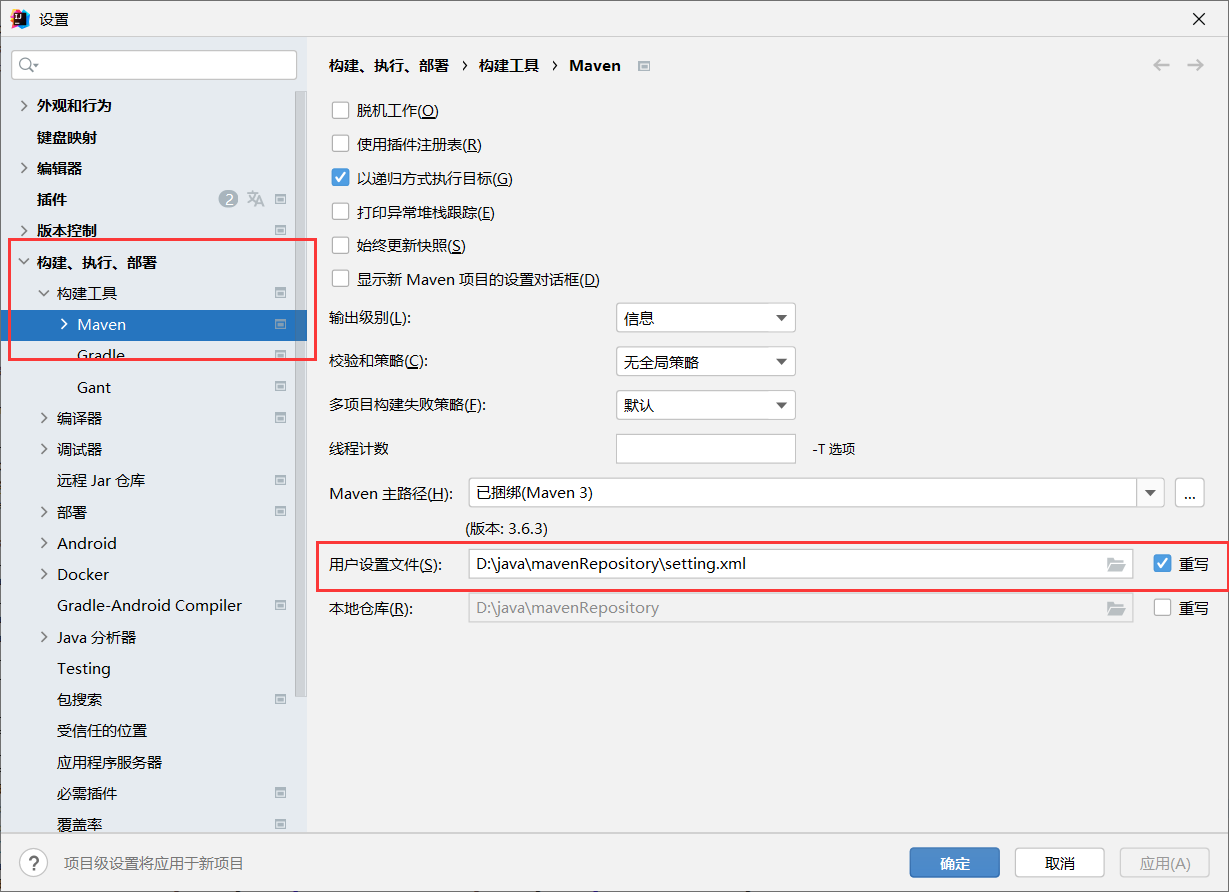Click the settings tree vertical scrollbar

click(x=300, y=395)
